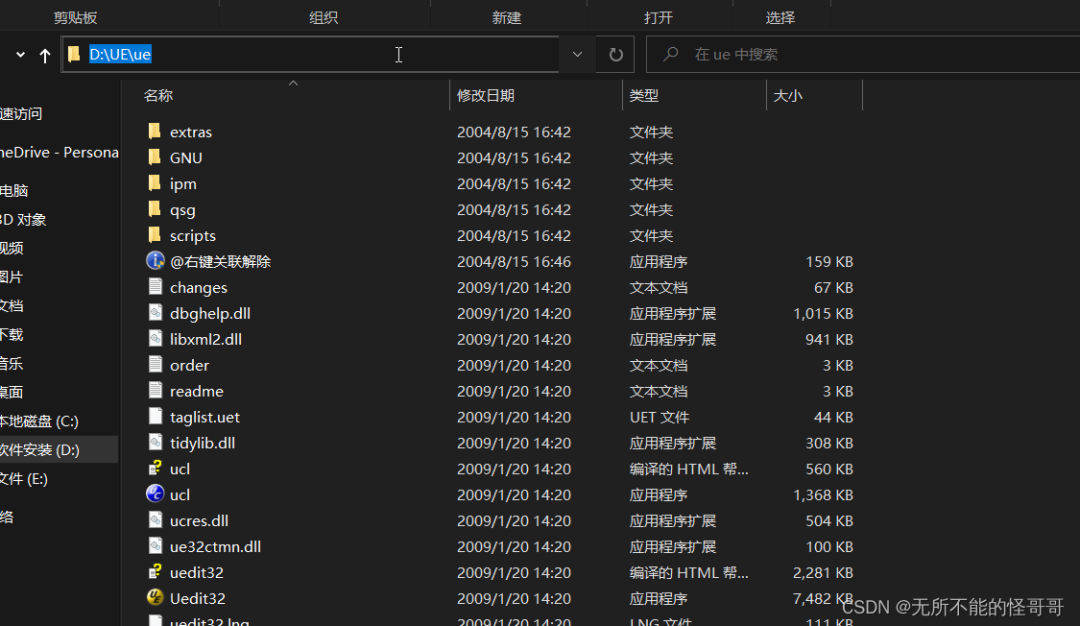1080x626 pixels.
Task: Open the scripts folder
Action: click(192, 235)
